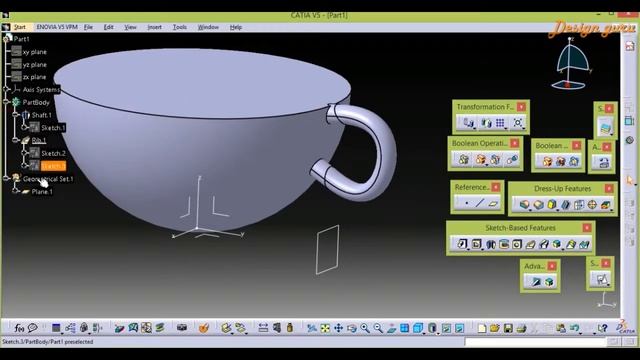The height and width of the screenshot is (360, 640).
Task: Select the Hole tool icon
Action: [x=517, y=244]
